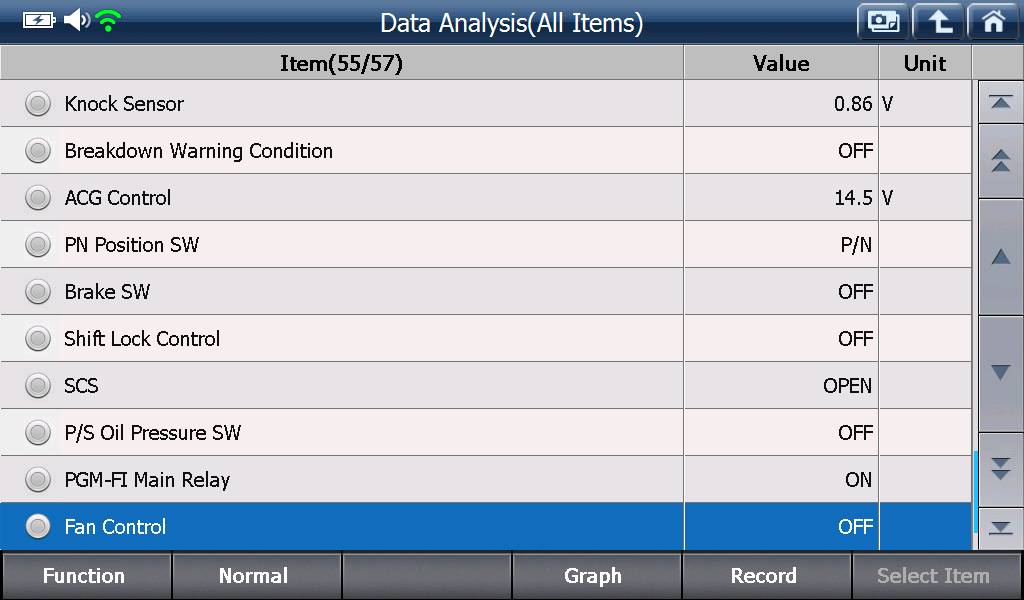The width and height of the screenshot is (1024, 600).
Task: Select the Fan Control highlighted row
Action: click(486, 527)
